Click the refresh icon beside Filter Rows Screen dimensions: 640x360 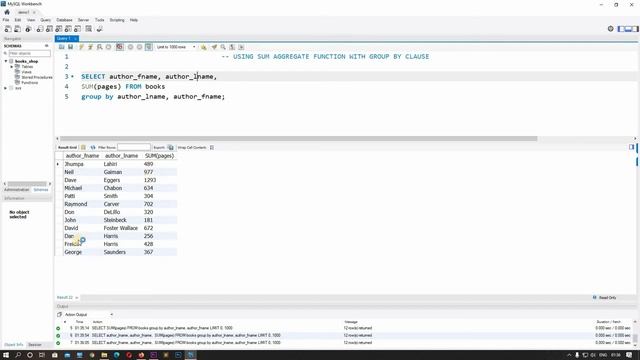click(x=93, y=147)
